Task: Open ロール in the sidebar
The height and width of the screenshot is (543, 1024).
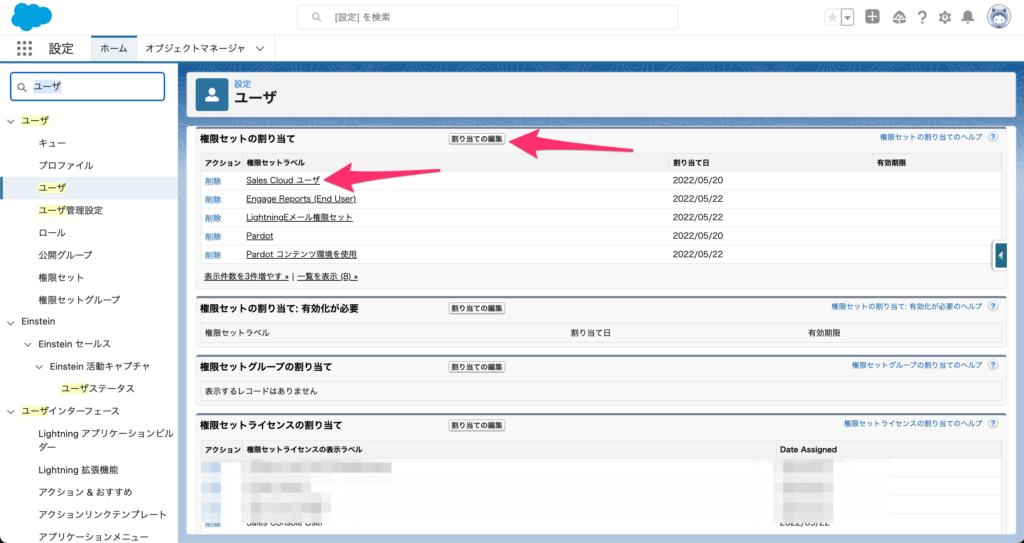Action: (x=52, y=233)
